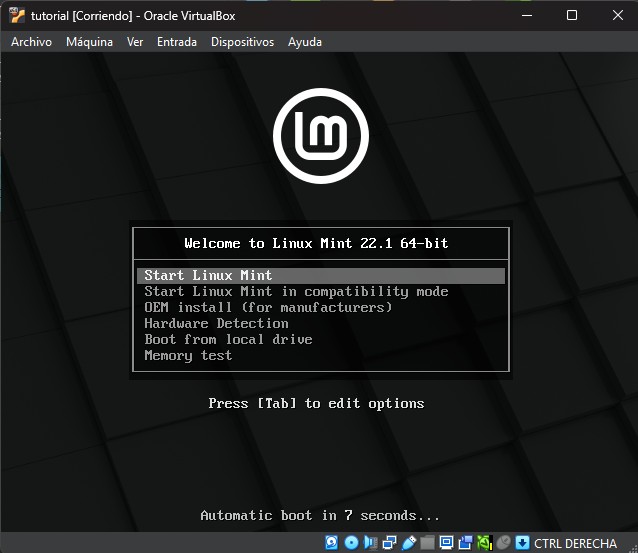Viewport: 638px width, 553px height.
Task: Click the Linux Mint logo
Action: 321,136
